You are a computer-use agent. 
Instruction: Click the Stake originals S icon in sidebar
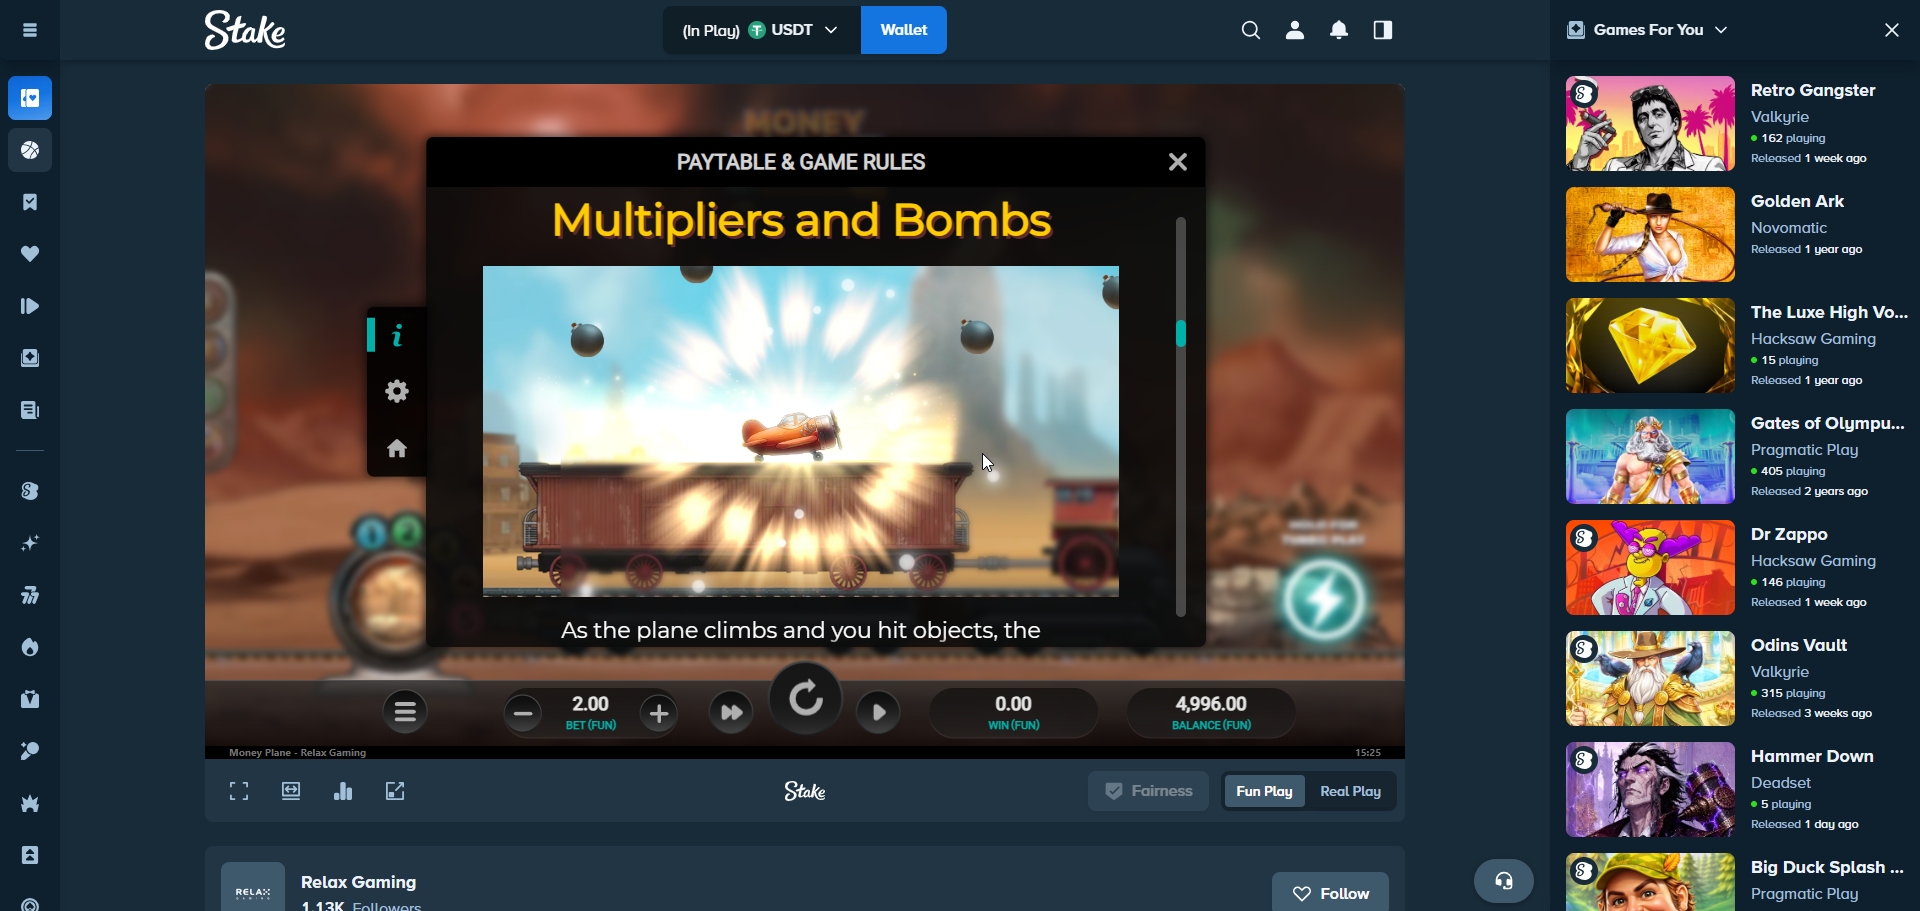coord(30,491)
